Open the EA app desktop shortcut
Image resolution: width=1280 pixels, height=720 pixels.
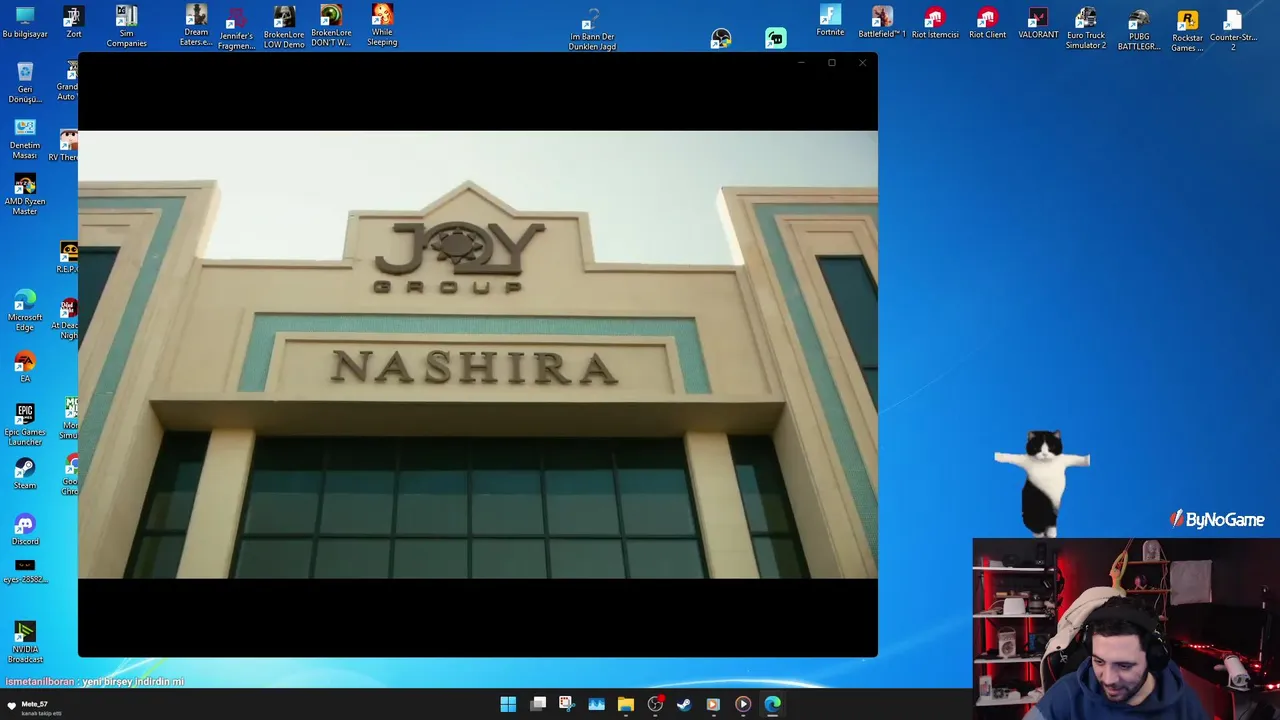click(x=25, y=366)
